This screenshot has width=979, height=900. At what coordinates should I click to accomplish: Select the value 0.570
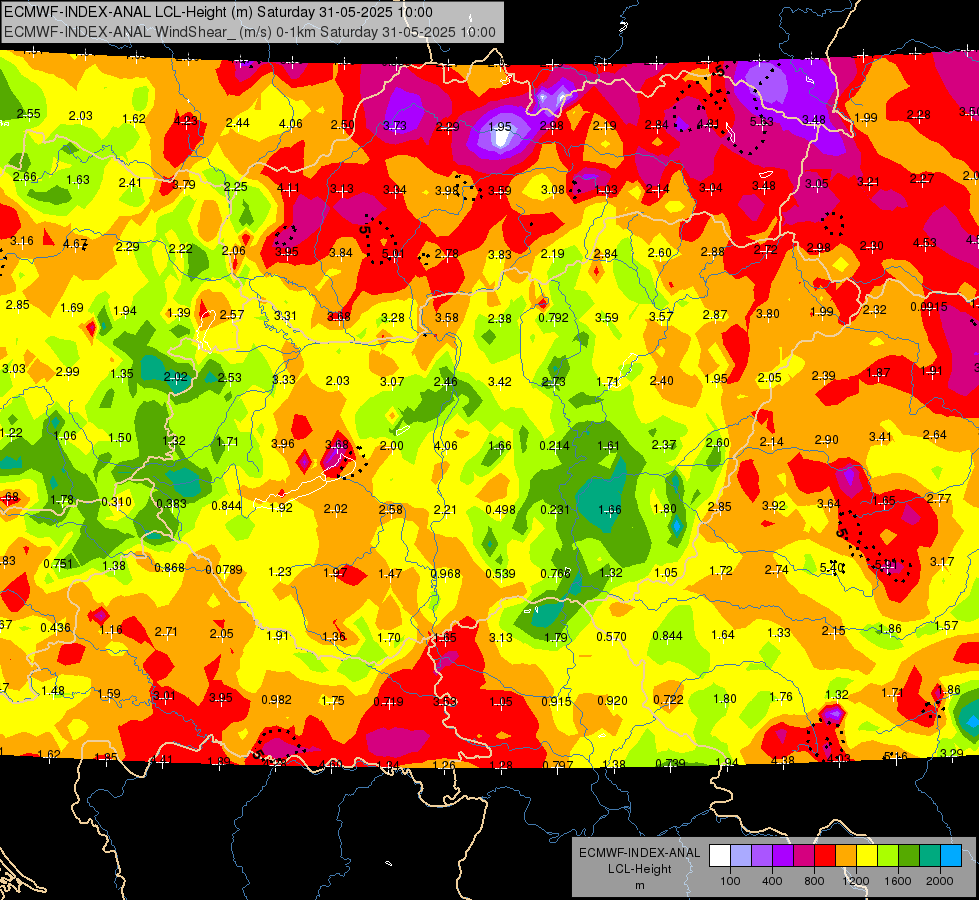click(x=612, y=636)
